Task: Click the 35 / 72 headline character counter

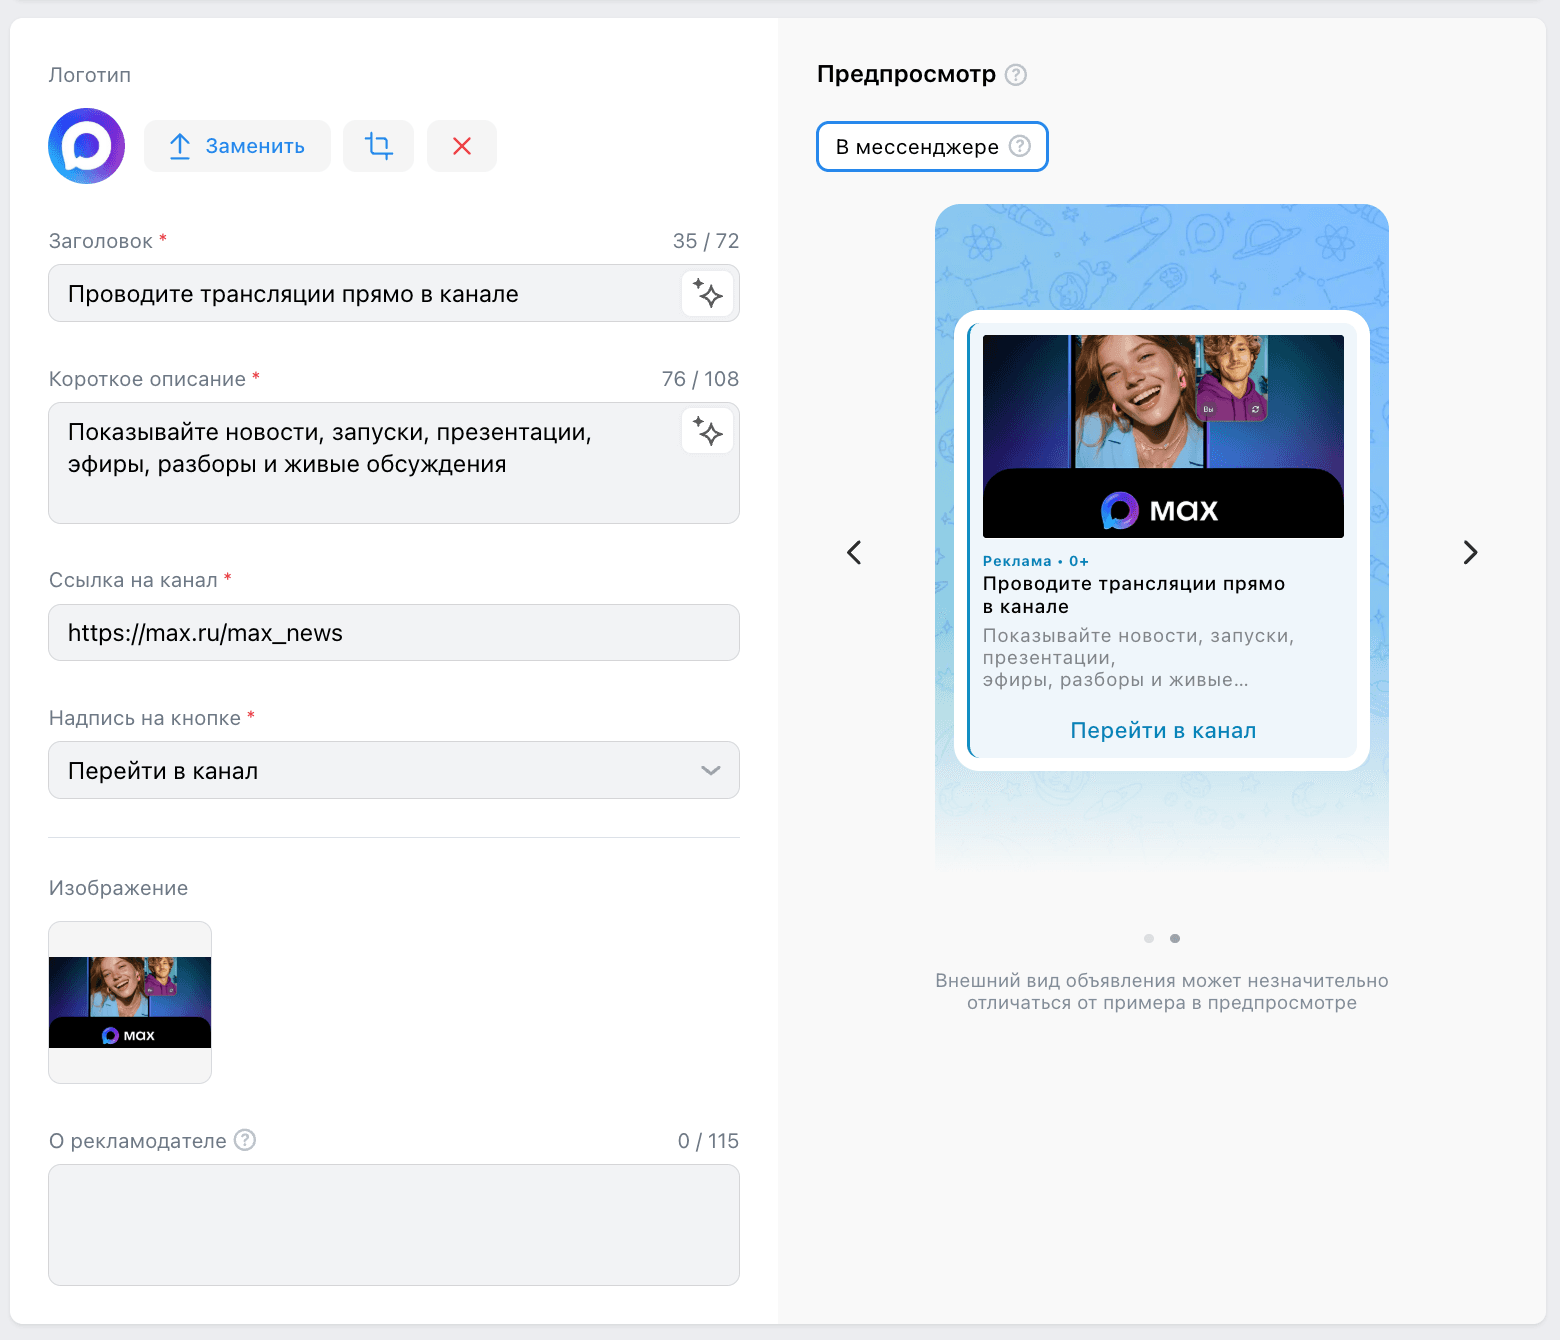Action: point(706,241)
